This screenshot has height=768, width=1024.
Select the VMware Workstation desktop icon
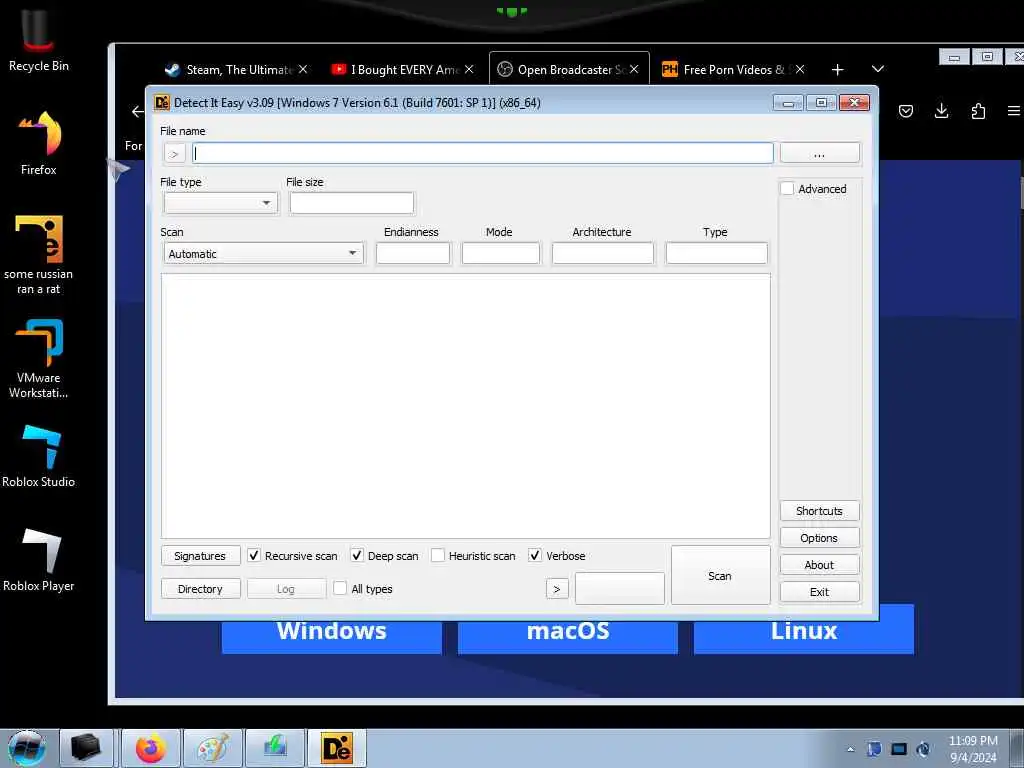pyautogui.click(x=39, y=358)
